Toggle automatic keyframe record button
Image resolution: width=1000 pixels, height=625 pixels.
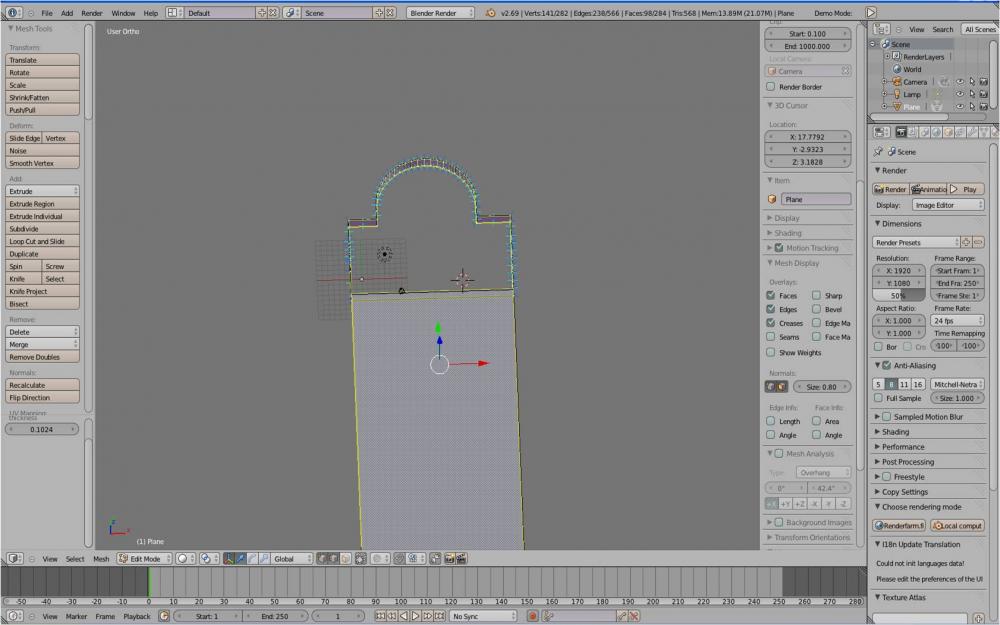point(533,616)
